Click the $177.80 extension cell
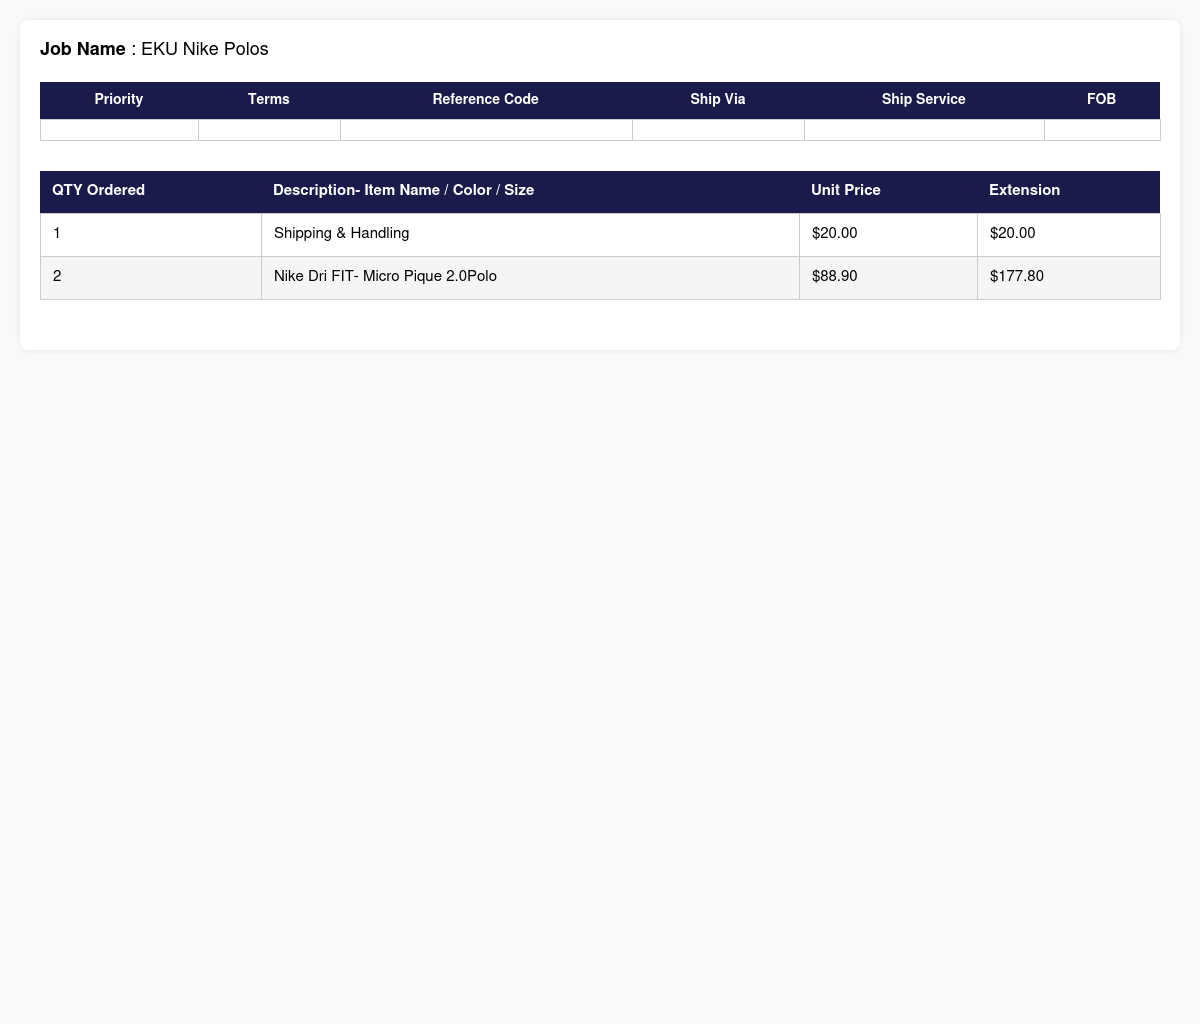The width and height of the screenshot is (1200, 1024). 1068,277
